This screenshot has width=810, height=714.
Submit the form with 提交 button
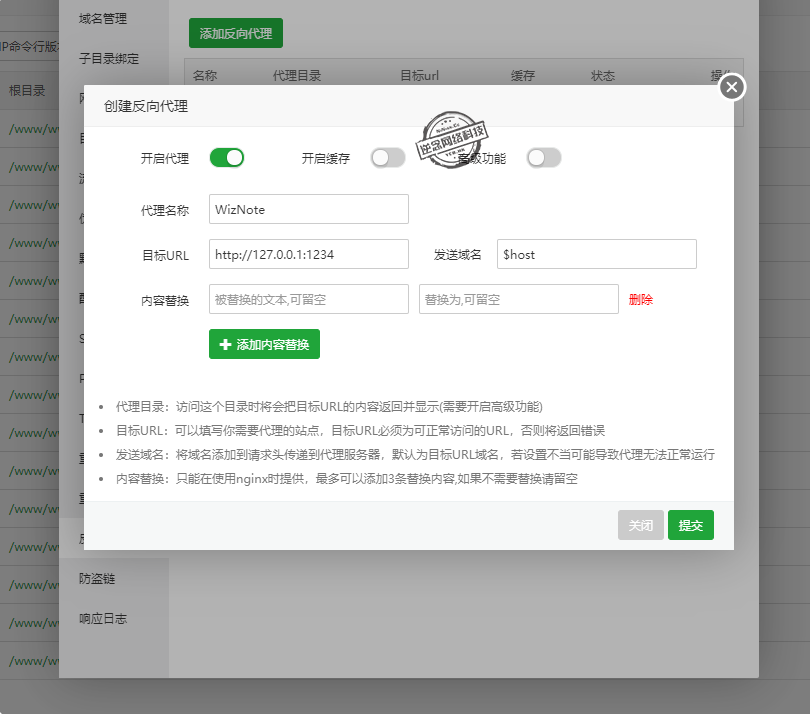point(691,525)
